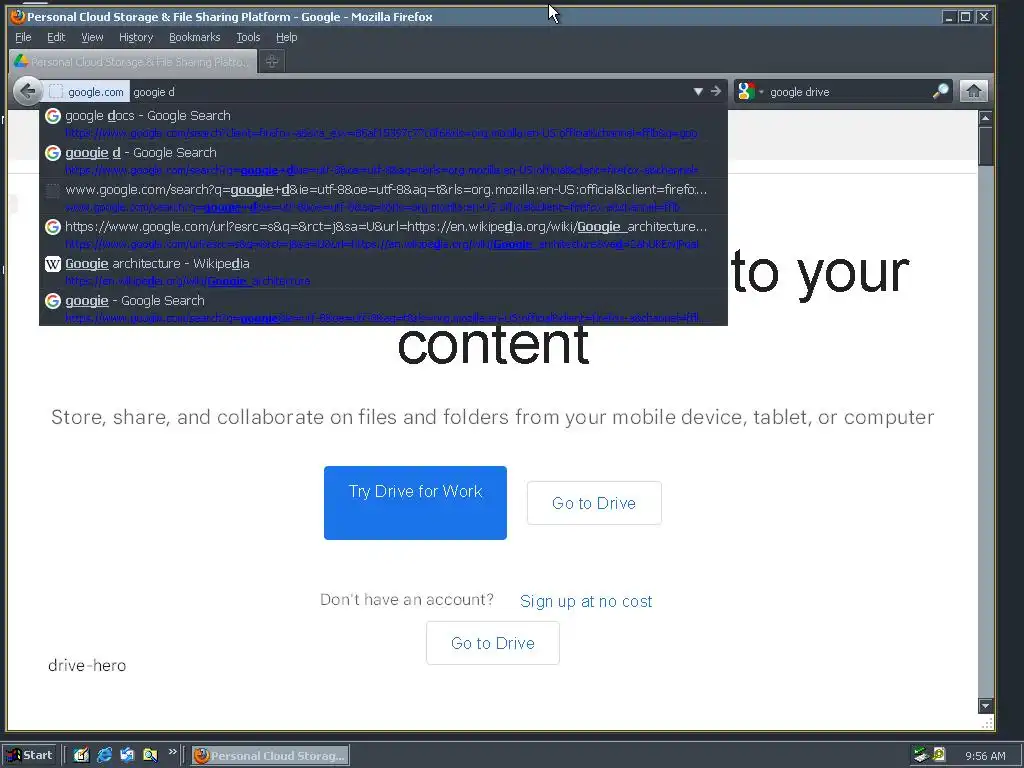Click the second system tray icon
Viewport: 1024px width, 768px height.
[x=938, y=754]
